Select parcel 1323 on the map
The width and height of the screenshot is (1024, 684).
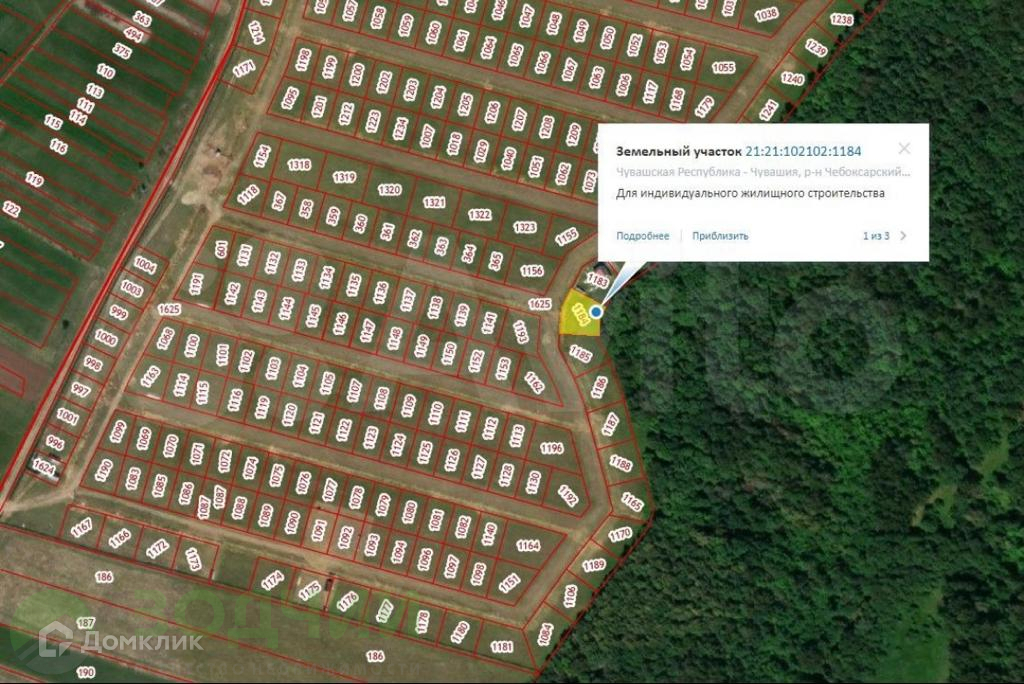pos(524,227)
